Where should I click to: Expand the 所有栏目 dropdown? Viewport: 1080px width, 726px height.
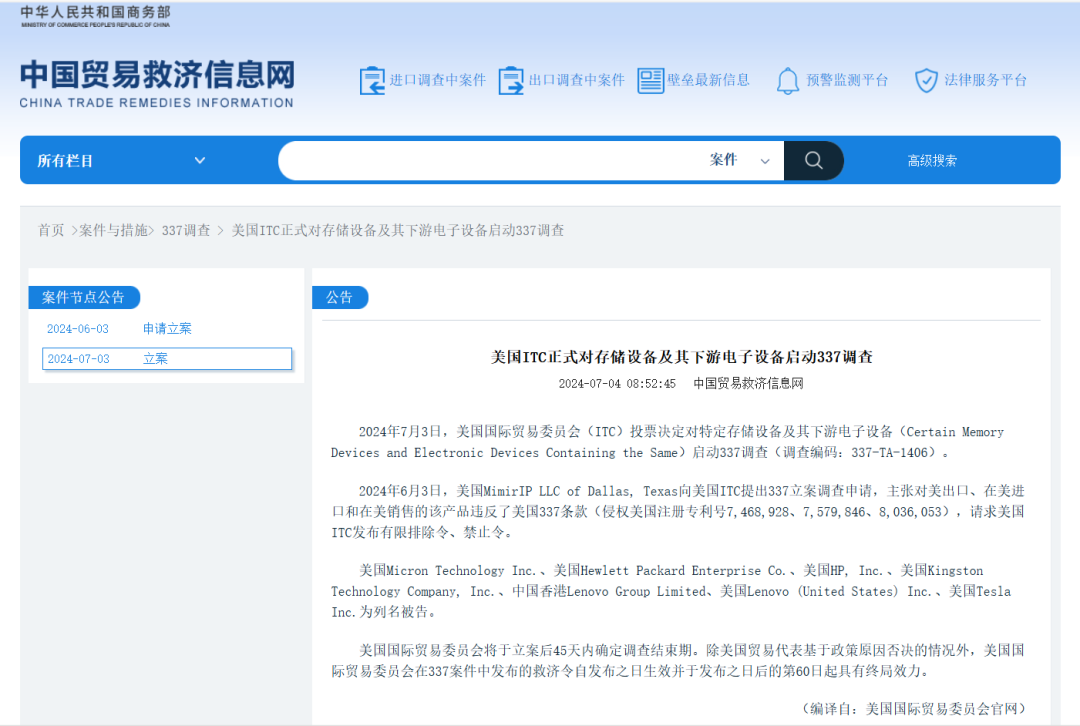(x=121, y=160)
